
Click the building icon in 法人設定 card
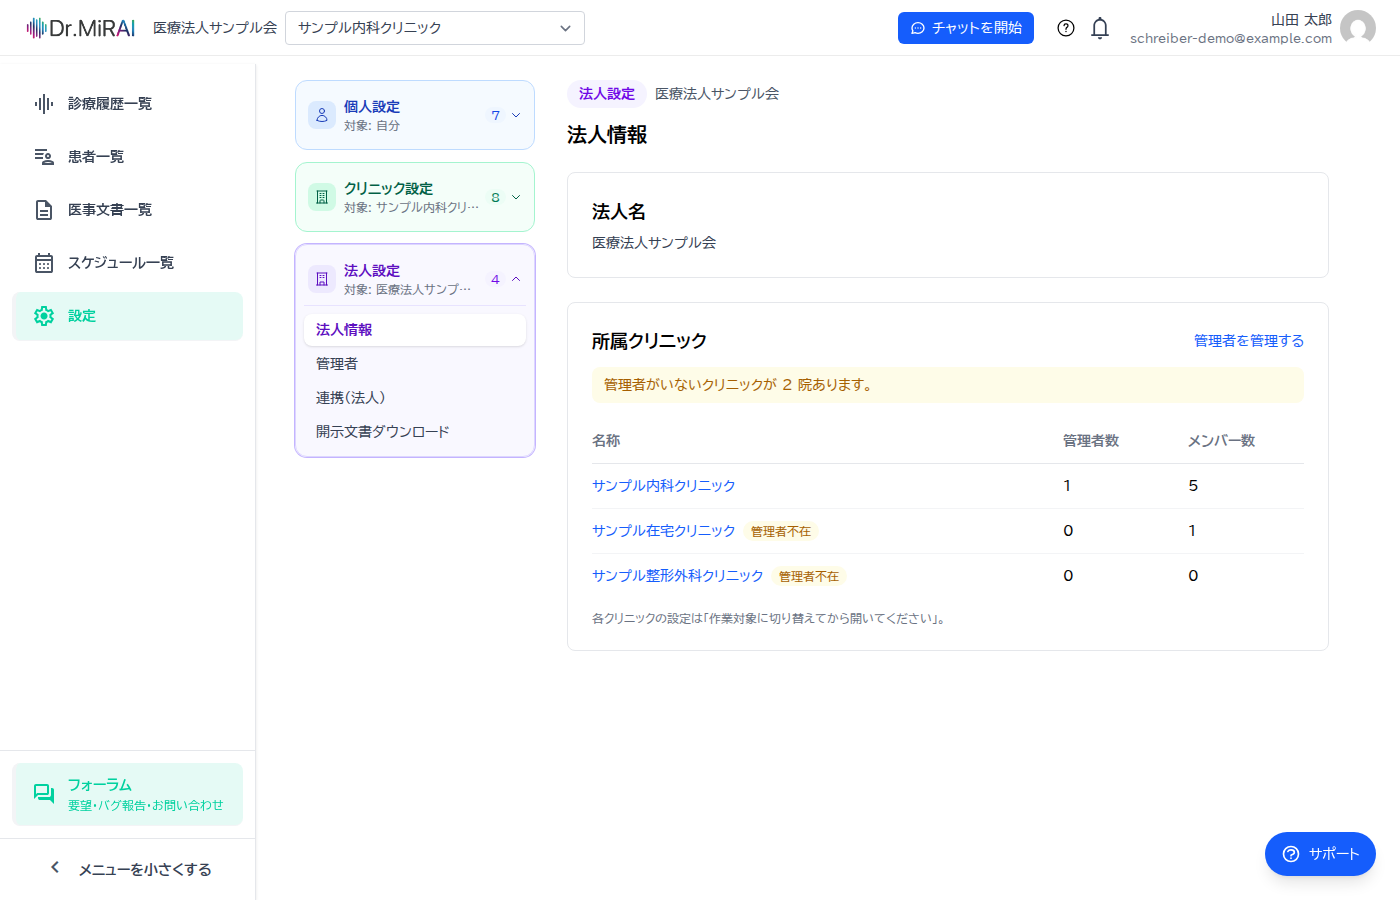(x=322, y=279)
